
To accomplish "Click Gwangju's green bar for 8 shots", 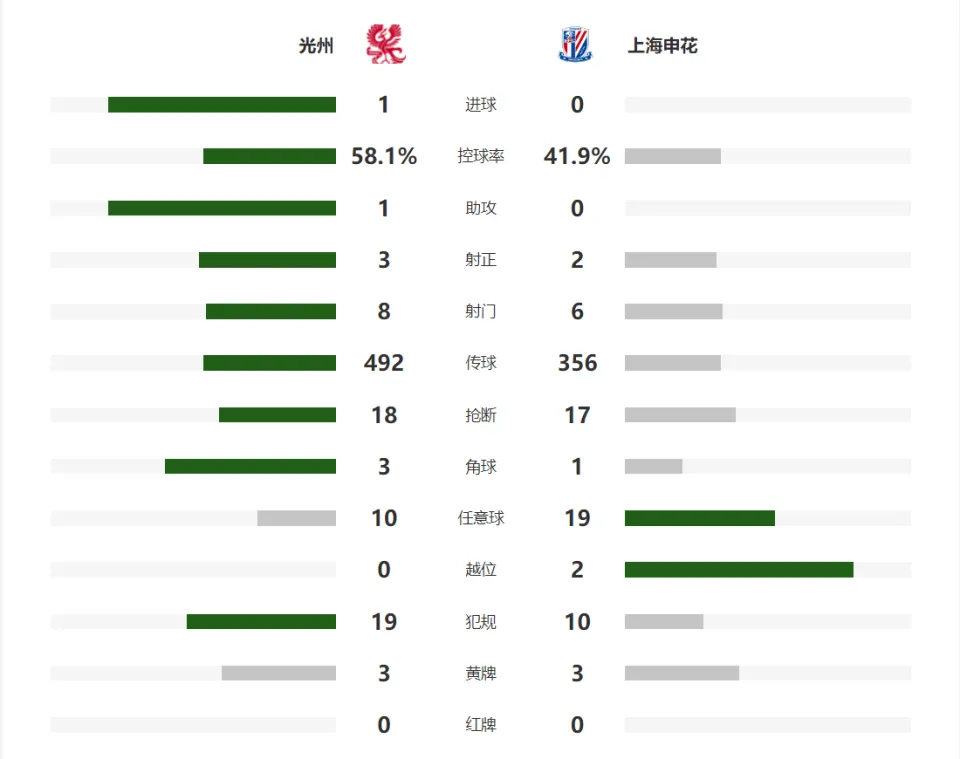I will point(271,312).
